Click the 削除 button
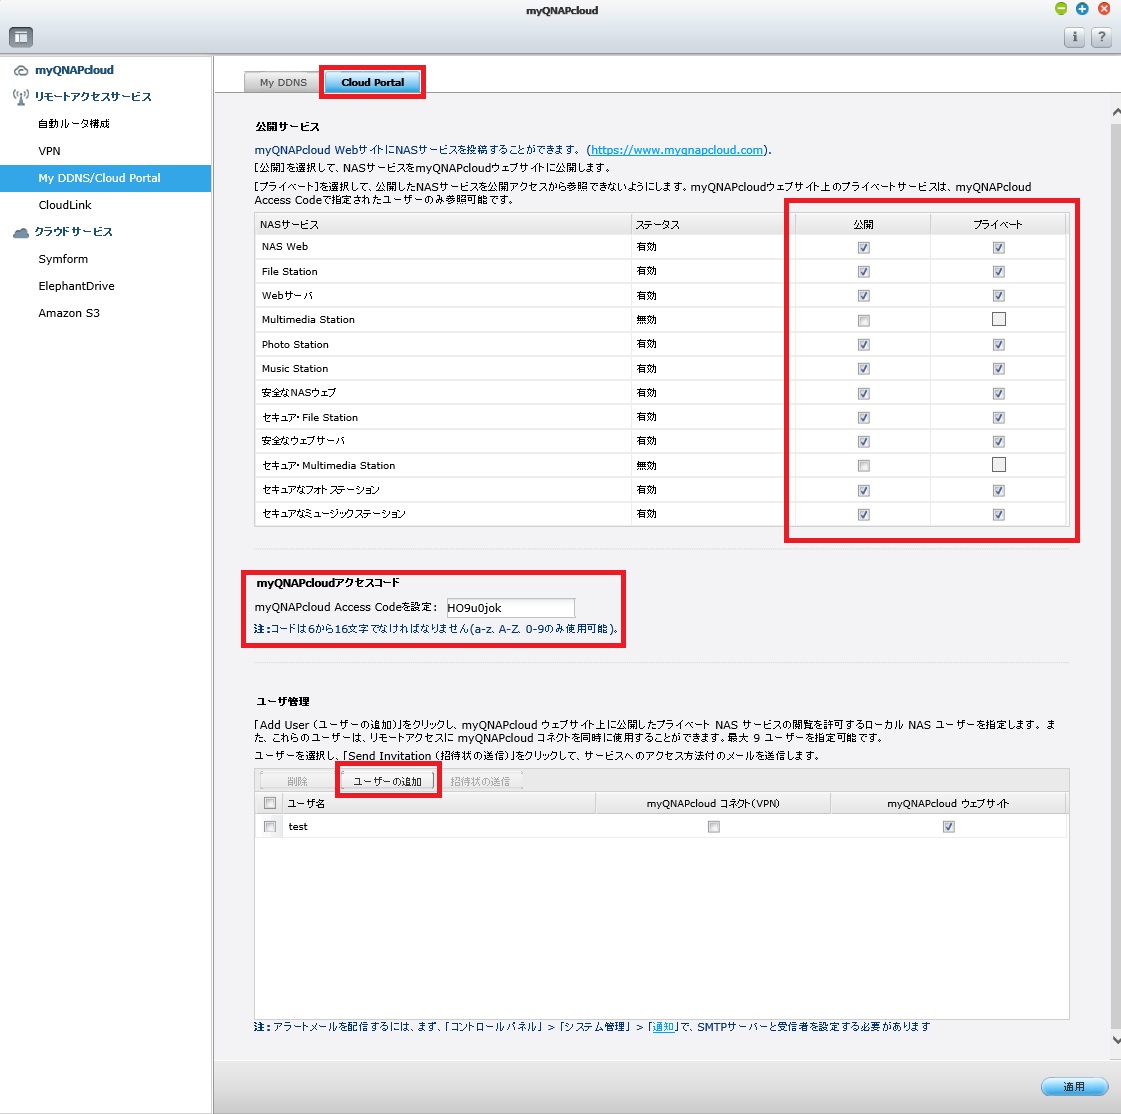 point(297,781)
